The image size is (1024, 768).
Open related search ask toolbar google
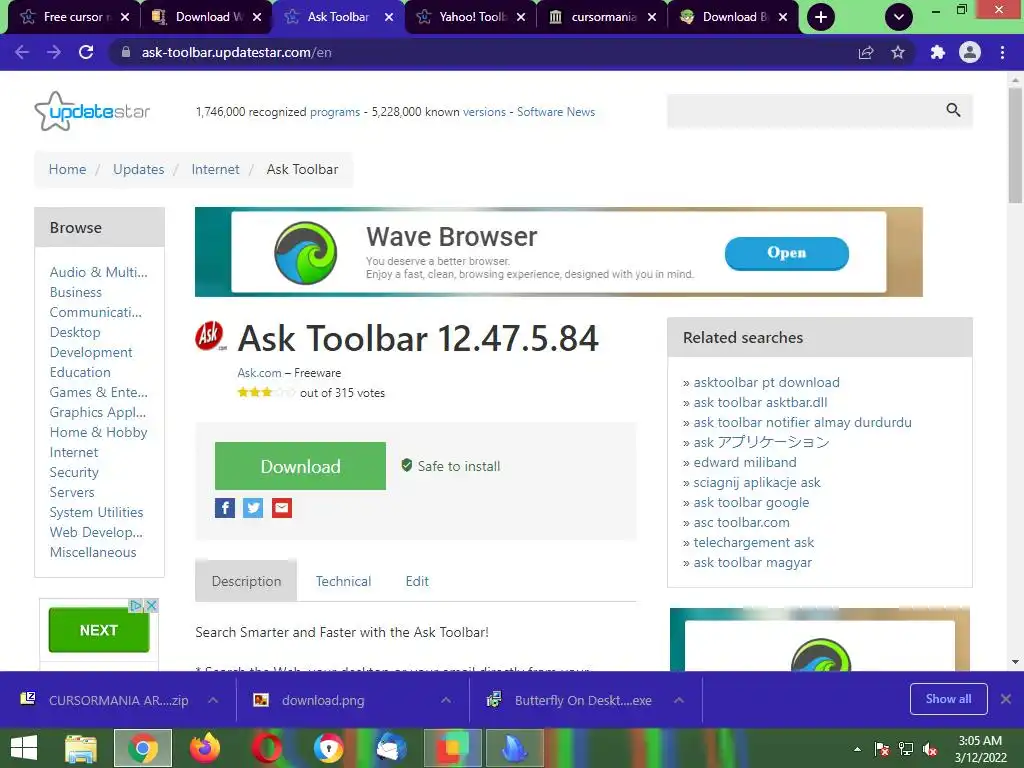coord(751,503)
